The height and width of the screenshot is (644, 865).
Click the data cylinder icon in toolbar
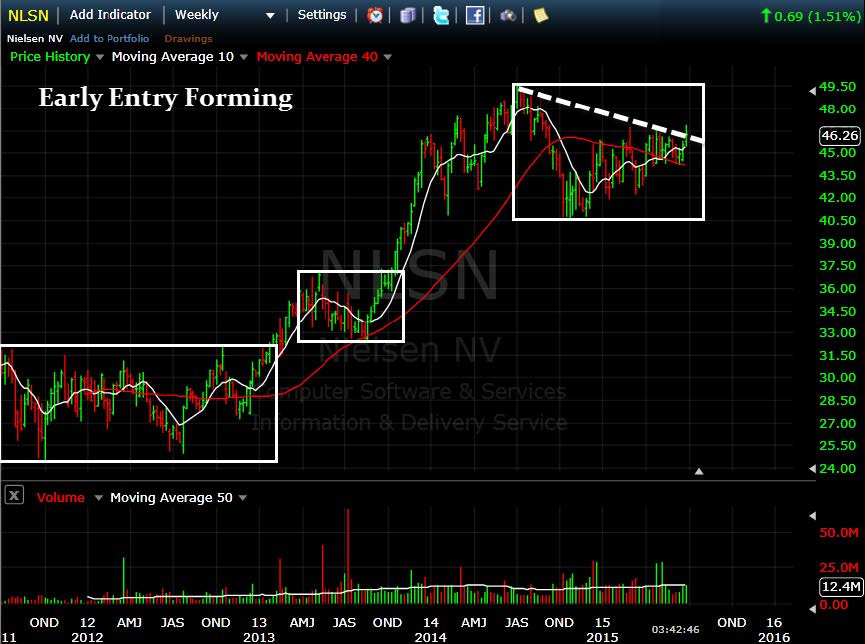coord(407,15)
